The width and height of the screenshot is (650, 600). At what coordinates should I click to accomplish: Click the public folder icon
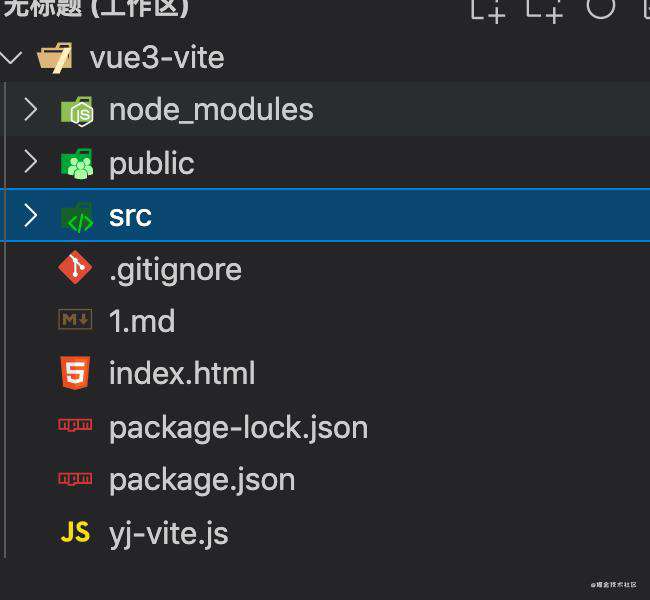coord(77,163)
